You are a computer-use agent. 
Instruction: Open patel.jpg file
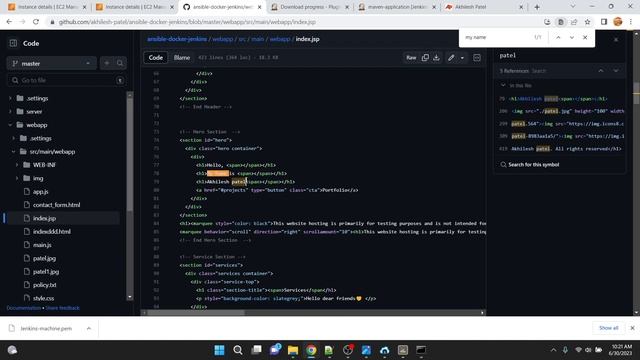pyautogui.click(x=44, y=258)
